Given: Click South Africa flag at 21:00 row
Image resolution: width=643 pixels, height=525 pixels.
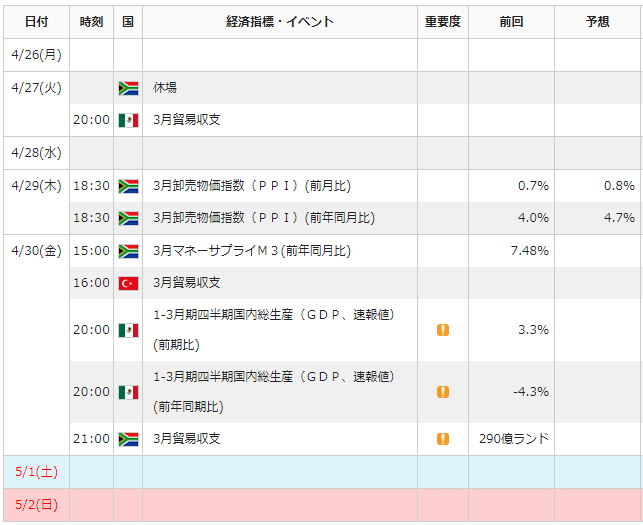Looking at the screenshot, I should point(128,439).
